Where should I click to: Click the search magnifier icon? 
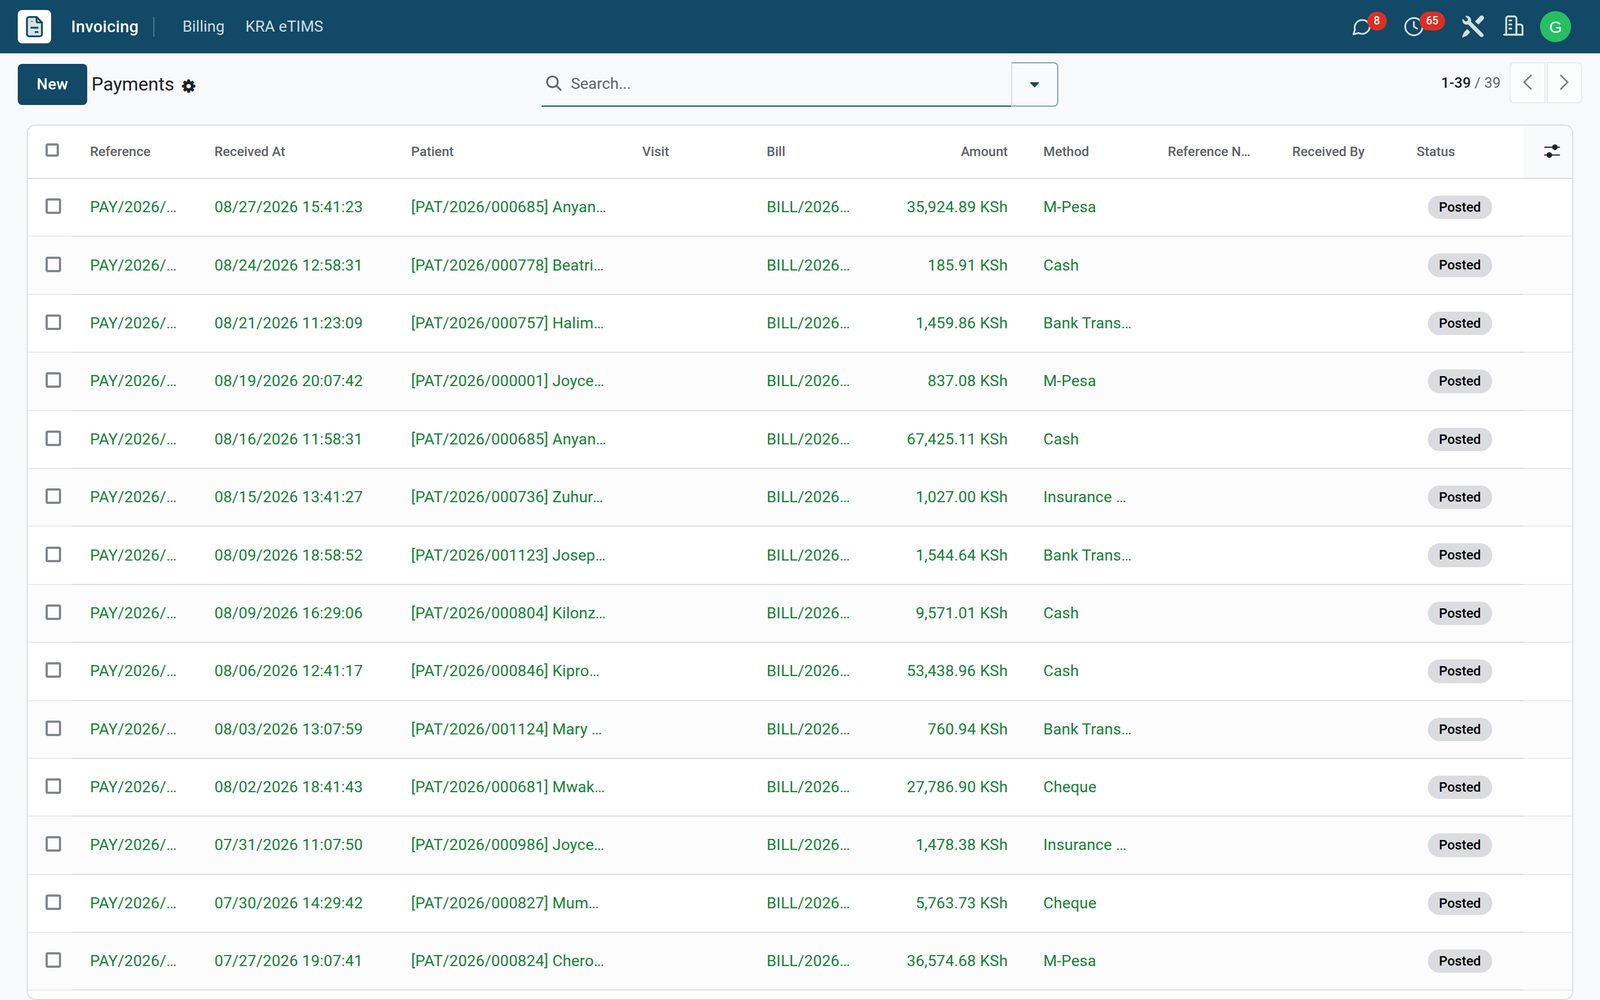553,84
